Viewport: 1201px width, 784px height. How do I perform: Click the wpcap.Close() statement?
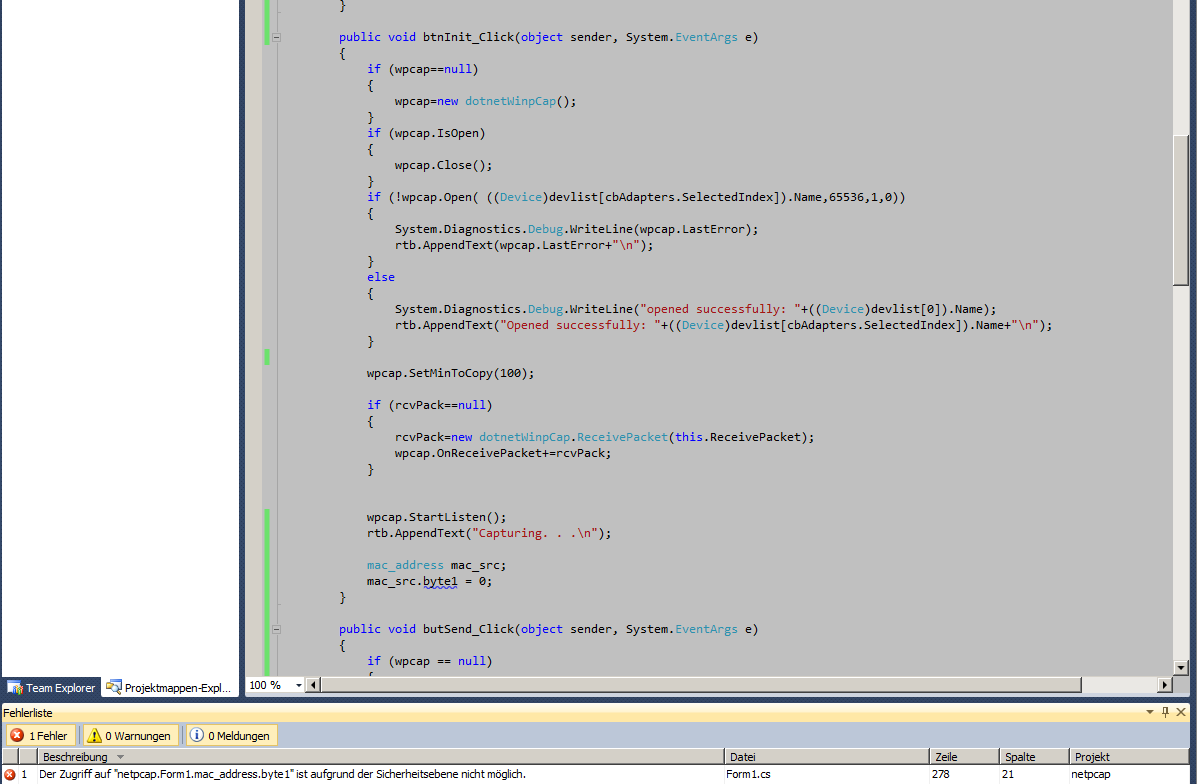point(444,165)
